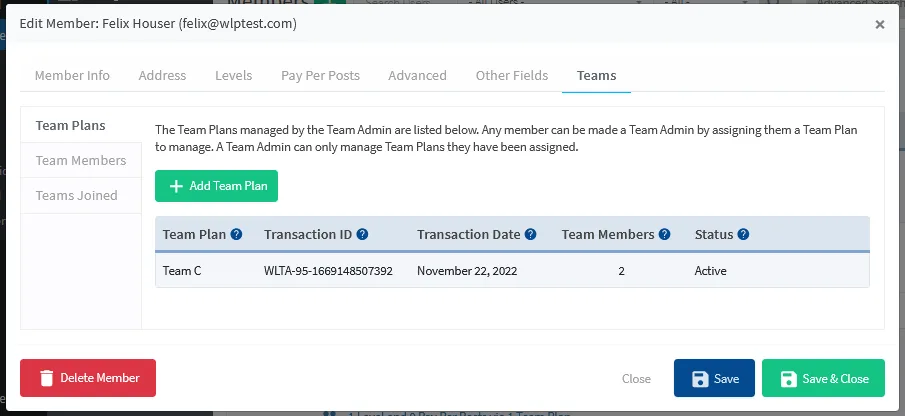Click transaction ID WLTA-95-1669148507392

click(328, 271)
